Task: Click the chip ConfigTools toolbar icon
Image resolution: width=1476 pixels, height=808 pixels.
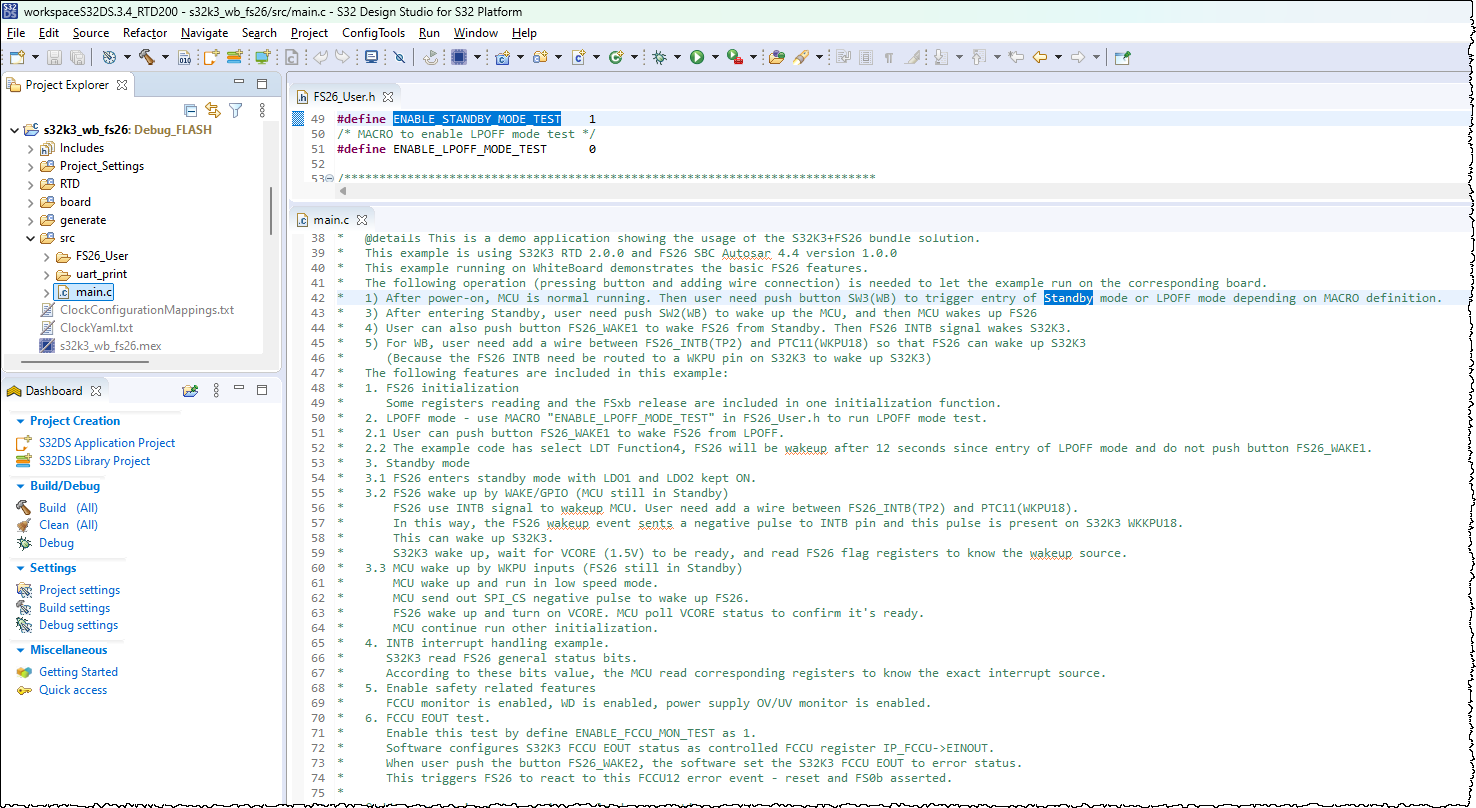Action: [459, 57]
